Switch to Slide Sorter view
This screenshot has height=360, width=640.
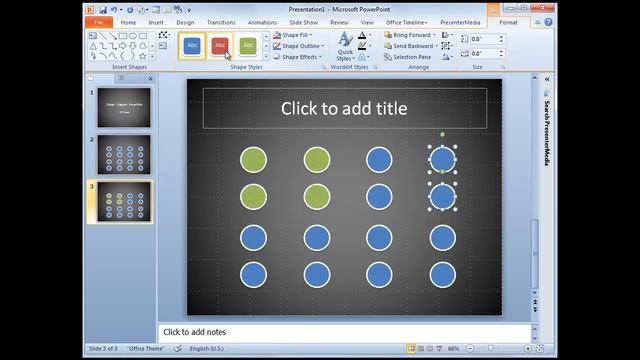click(x=421, y=349)
